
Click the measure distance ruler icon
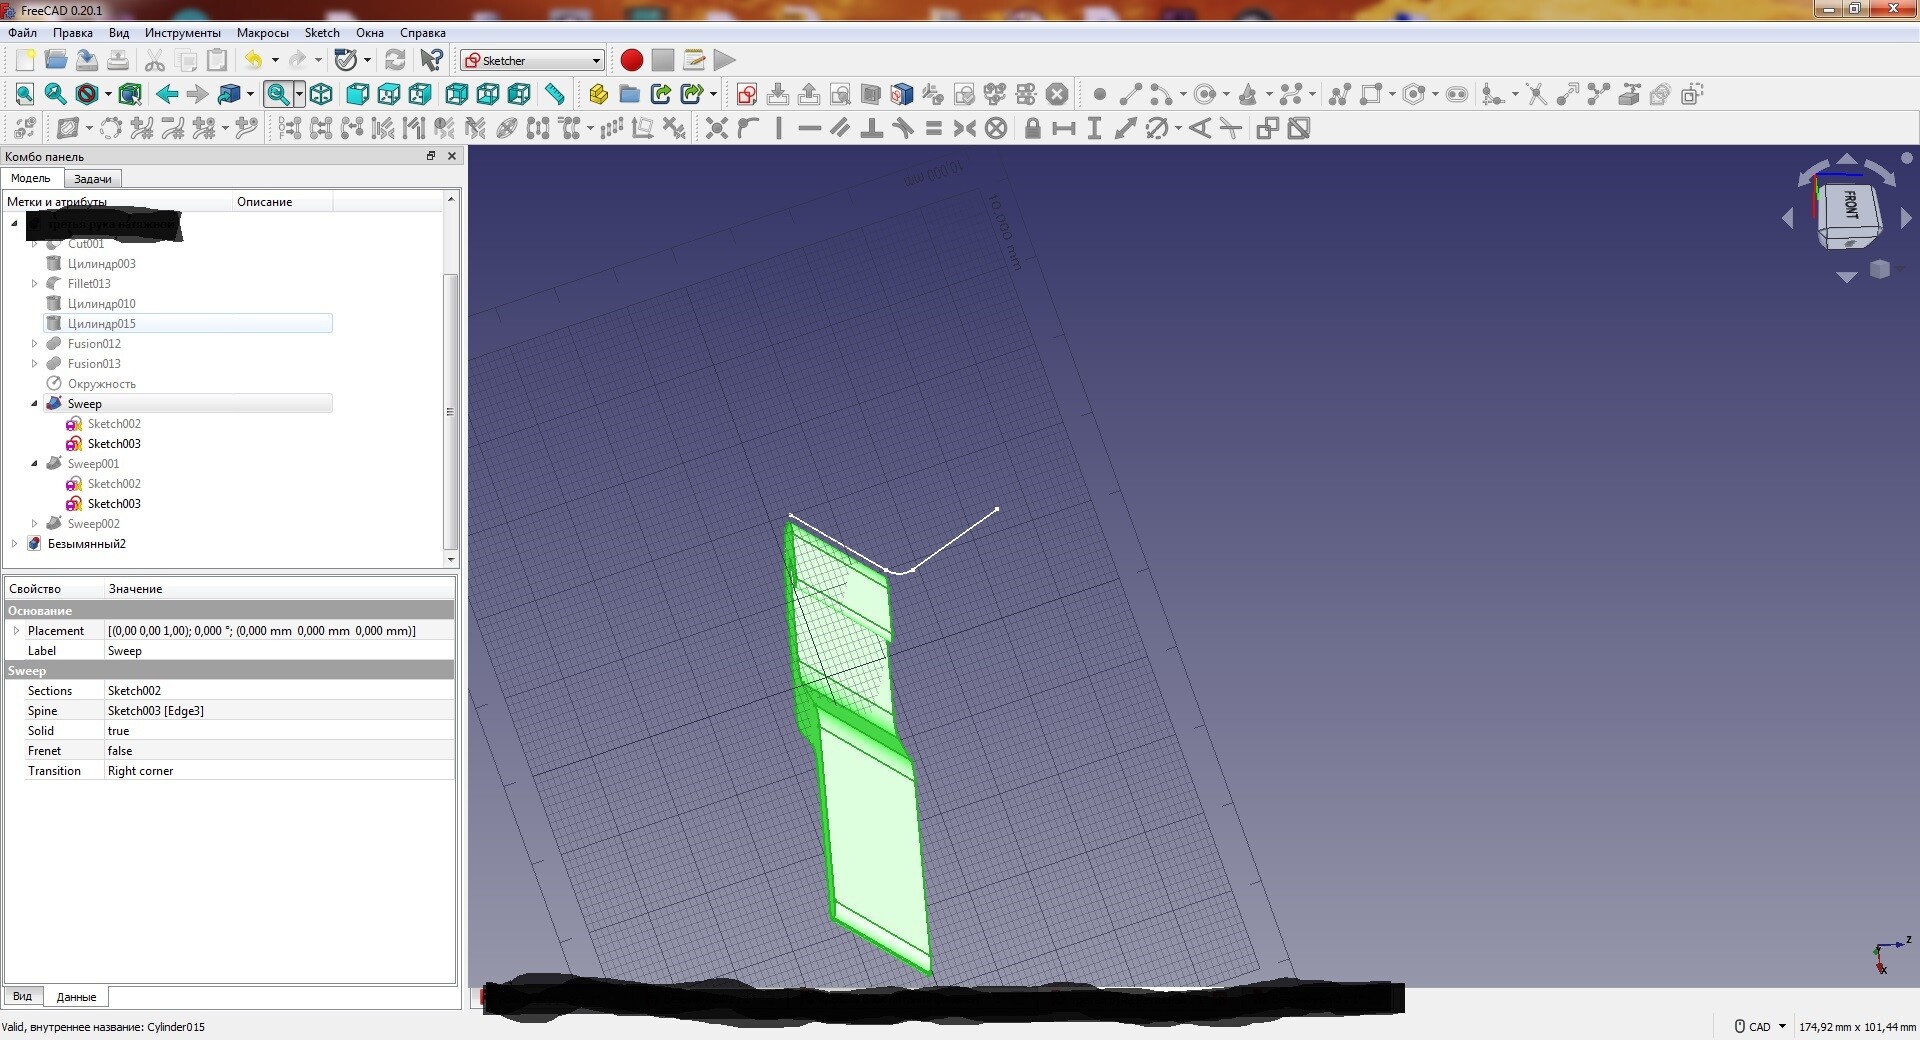tap(554, 94)
